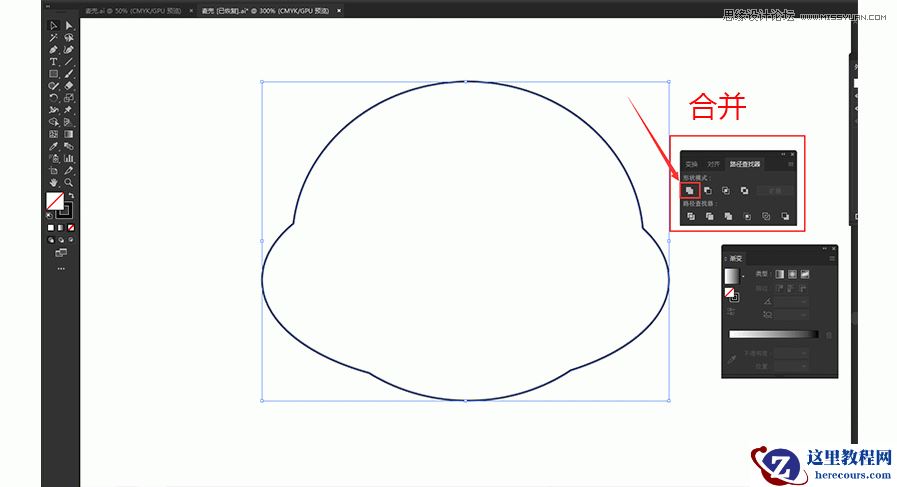Select the Lasso tool

pyautogui.click(x=69, y=38)
